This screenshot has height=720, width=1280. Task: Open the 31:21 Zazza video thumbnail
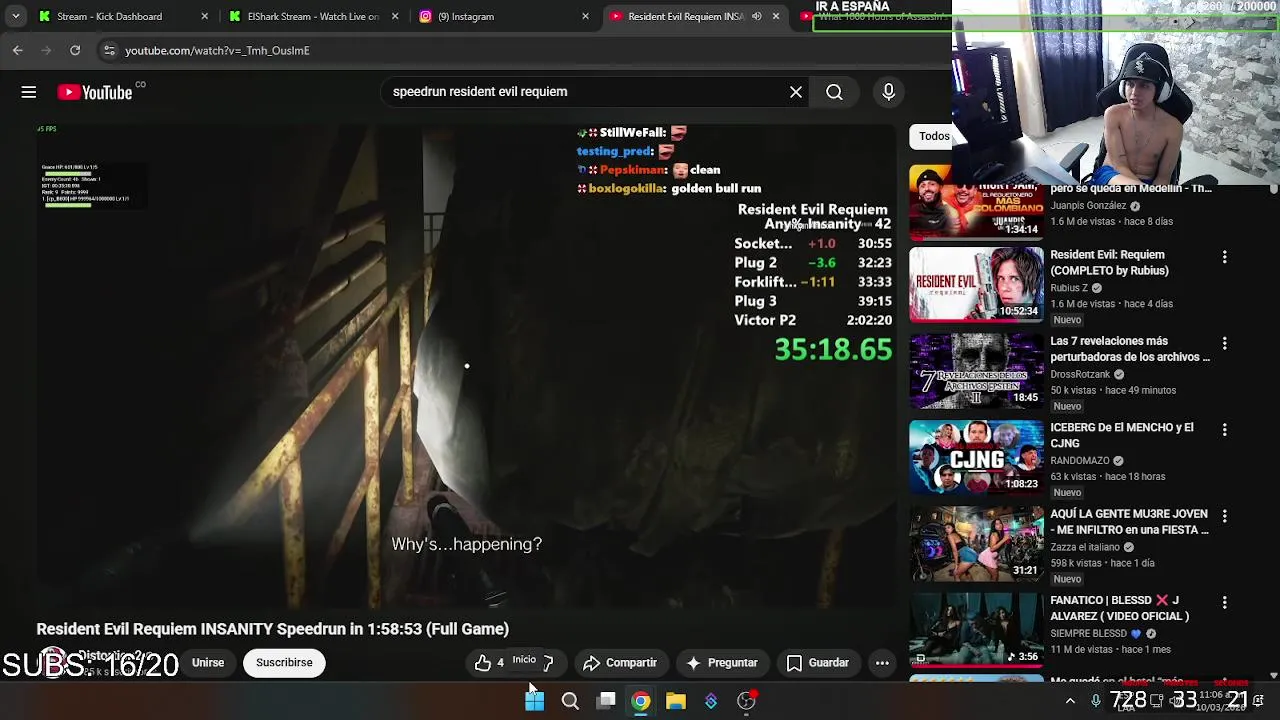tap(976, 544)
